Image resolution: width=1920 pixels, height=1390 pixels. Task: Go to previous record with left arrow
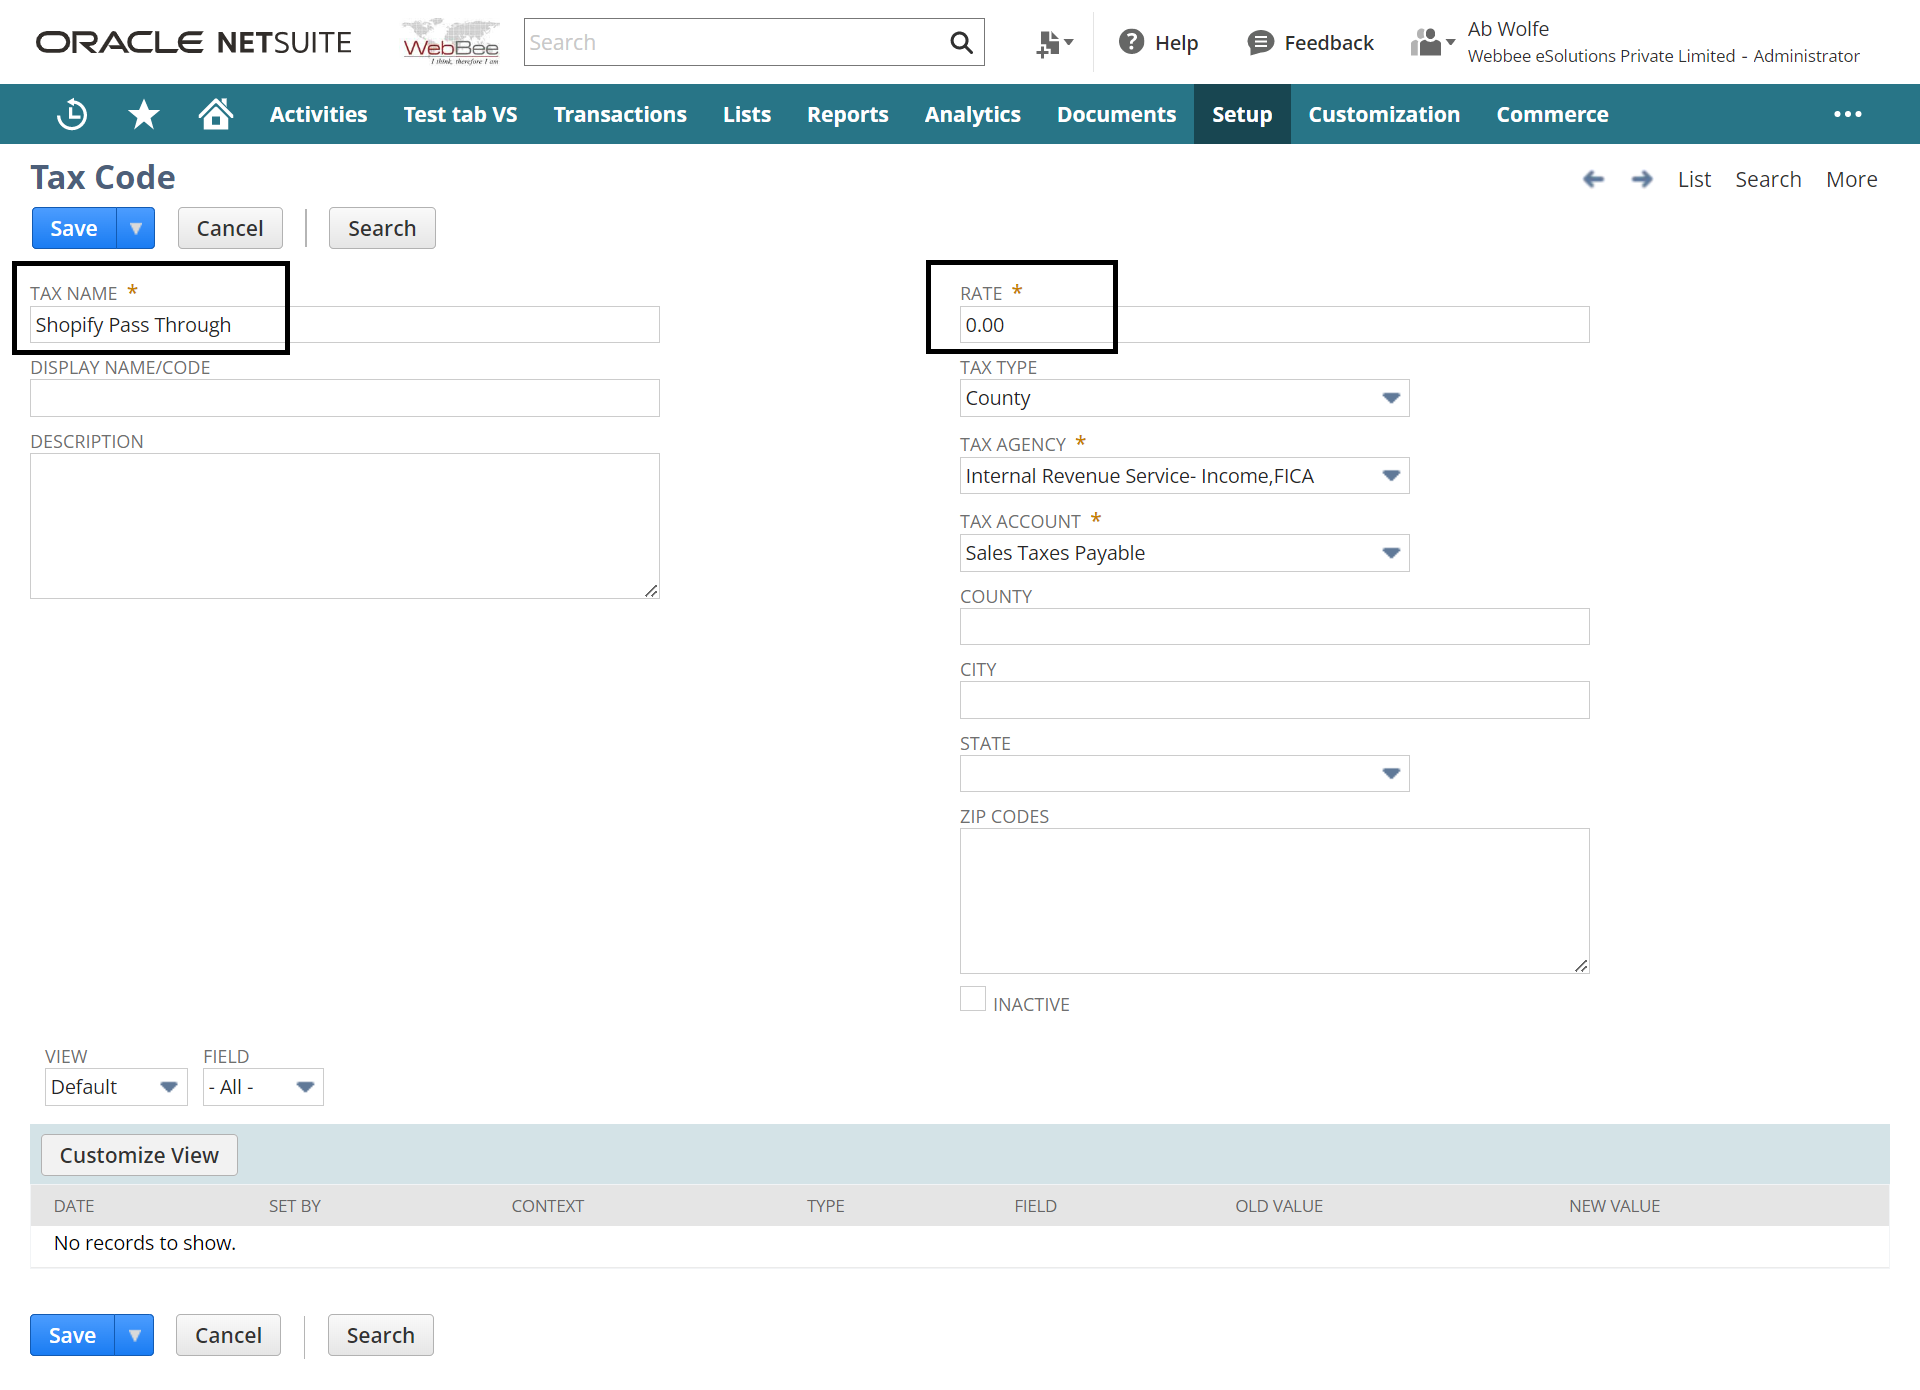(1593, 179)
